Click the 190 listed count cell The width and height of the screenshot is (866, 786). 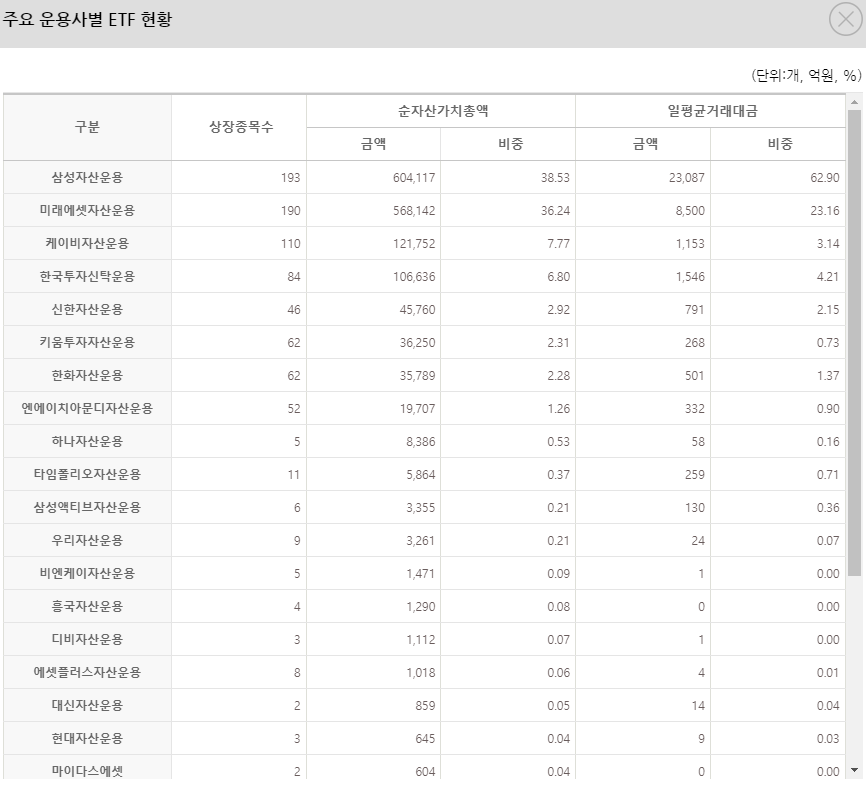(x=291, y=211)
